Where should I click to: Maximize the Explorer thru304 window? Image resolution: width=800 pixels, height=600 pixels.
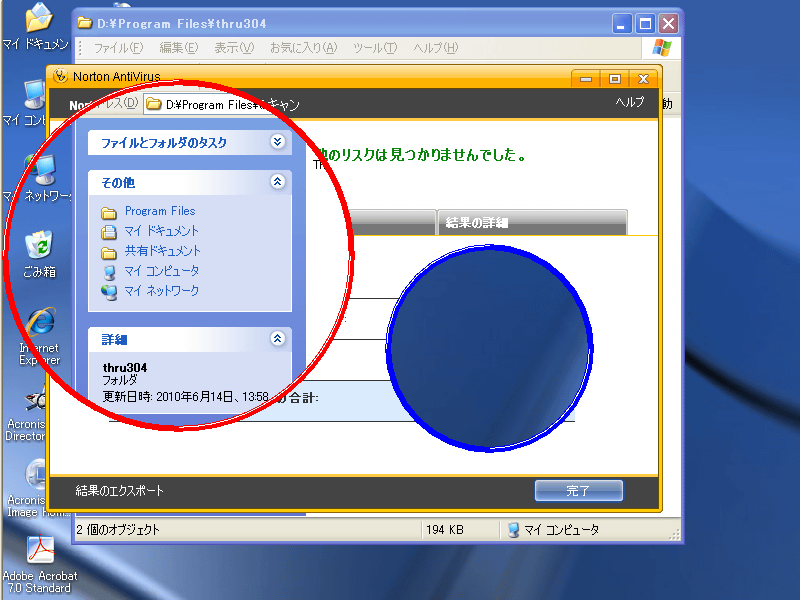[x=645, y=23]
